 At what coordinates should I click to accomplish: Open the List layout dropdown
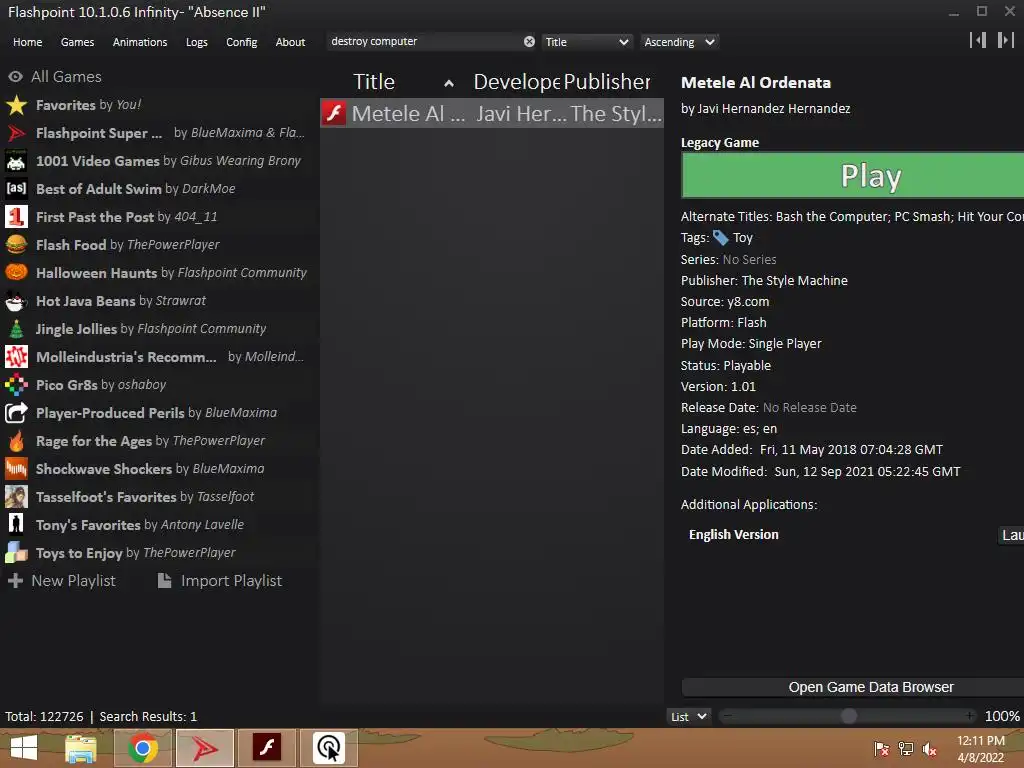pyautogui.click(x=689, y=716)
